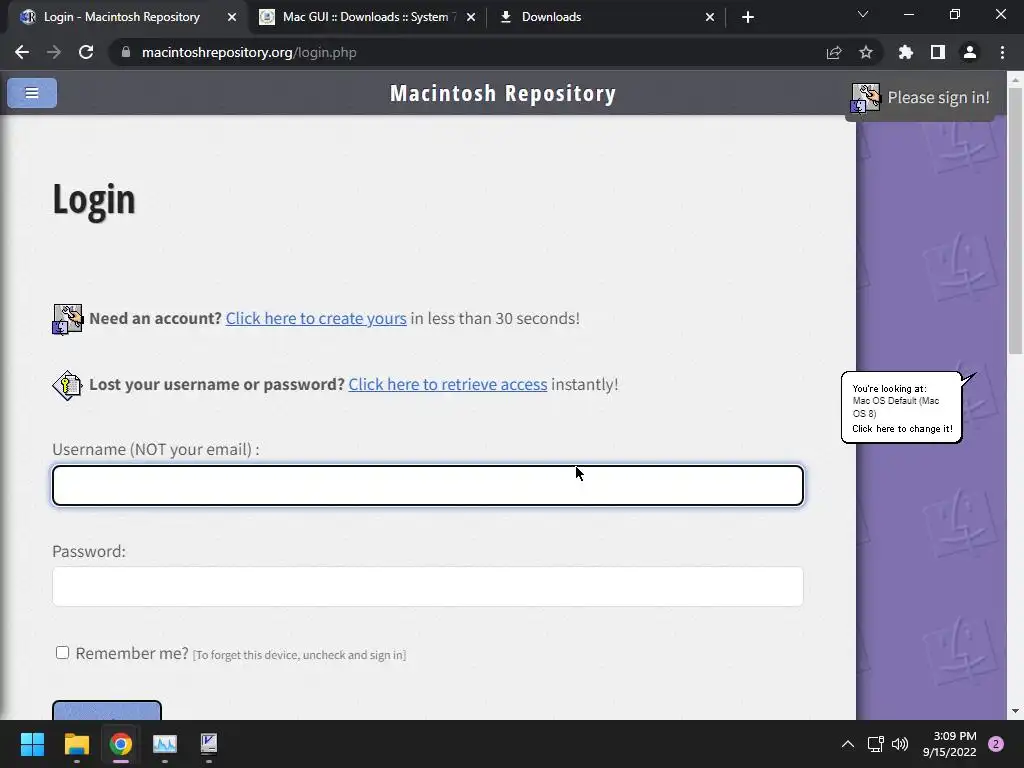Click the key icon beside Lost your username
The width and height of the screenshot is (1024, 768).
pos(67,385)
